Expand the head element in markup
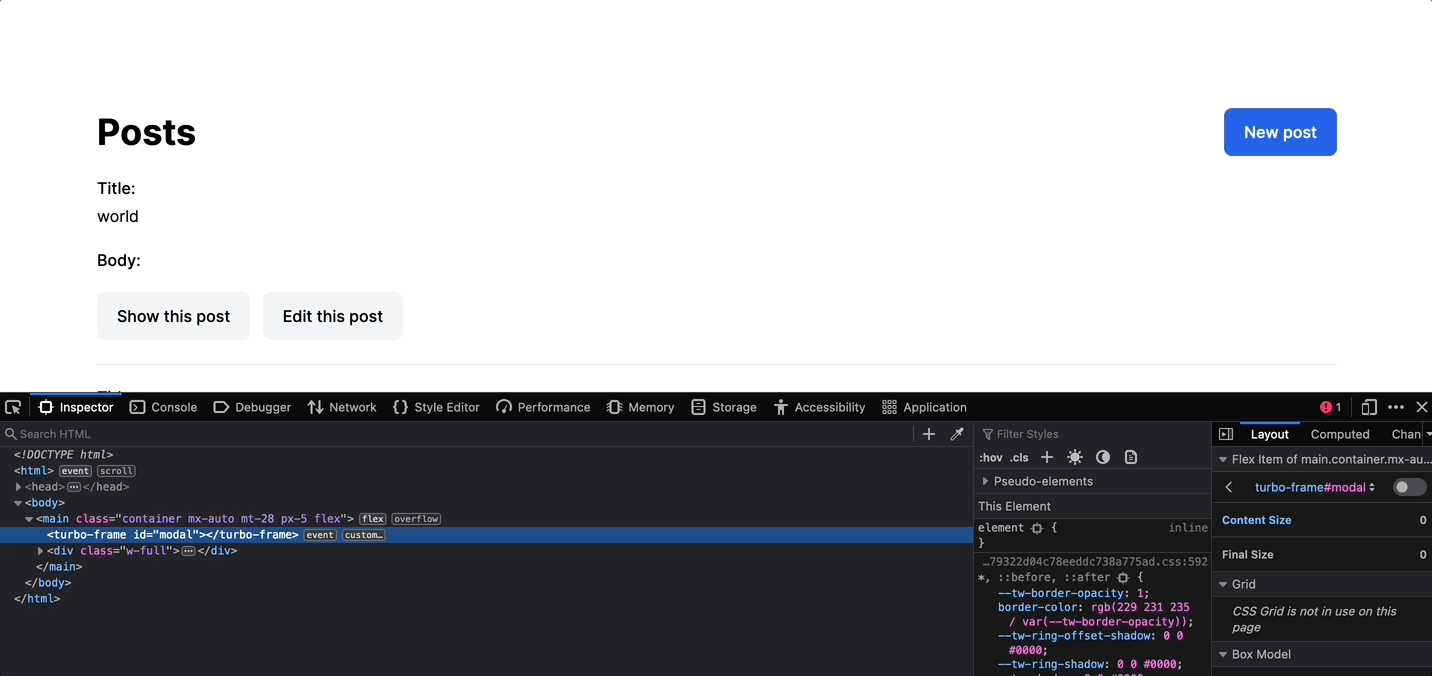This screenshot has width=1432, height=676. coord(18,487)
